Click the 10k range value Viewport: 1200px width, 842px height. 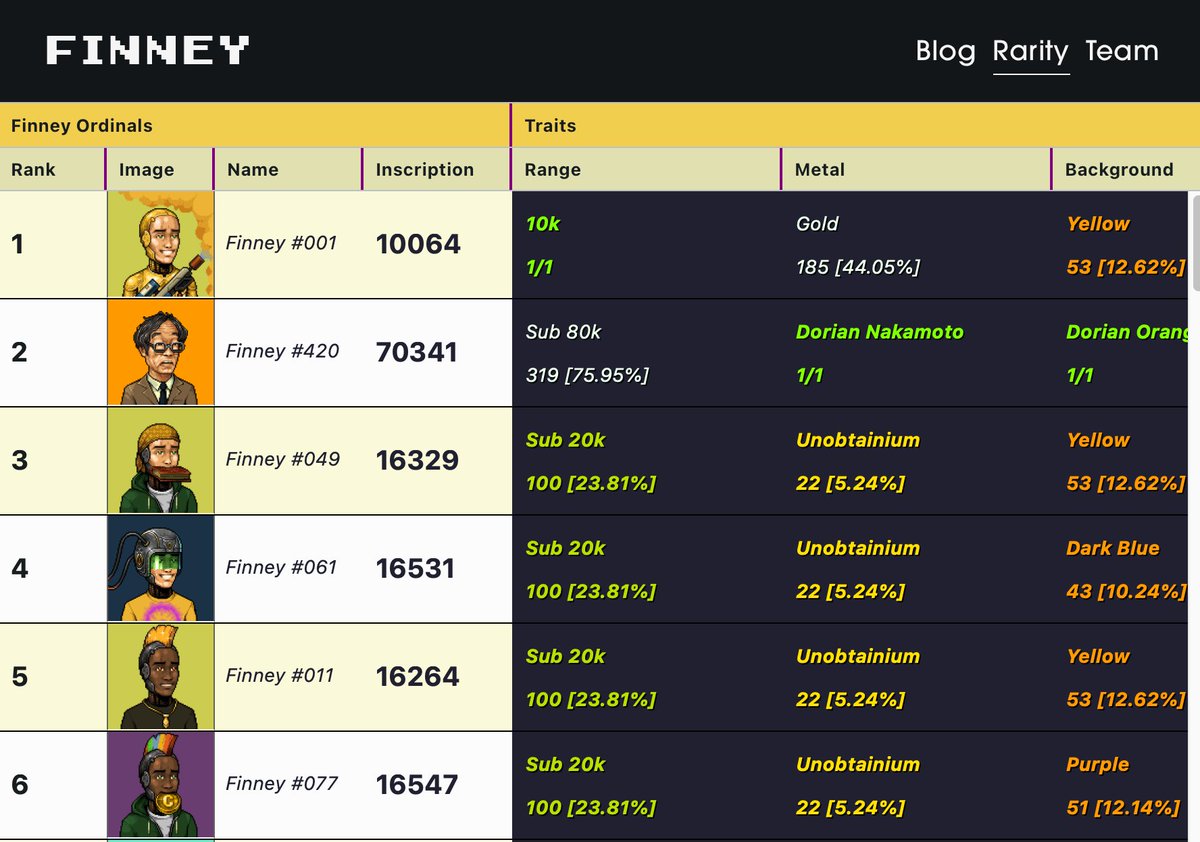(x=543, y=224)
